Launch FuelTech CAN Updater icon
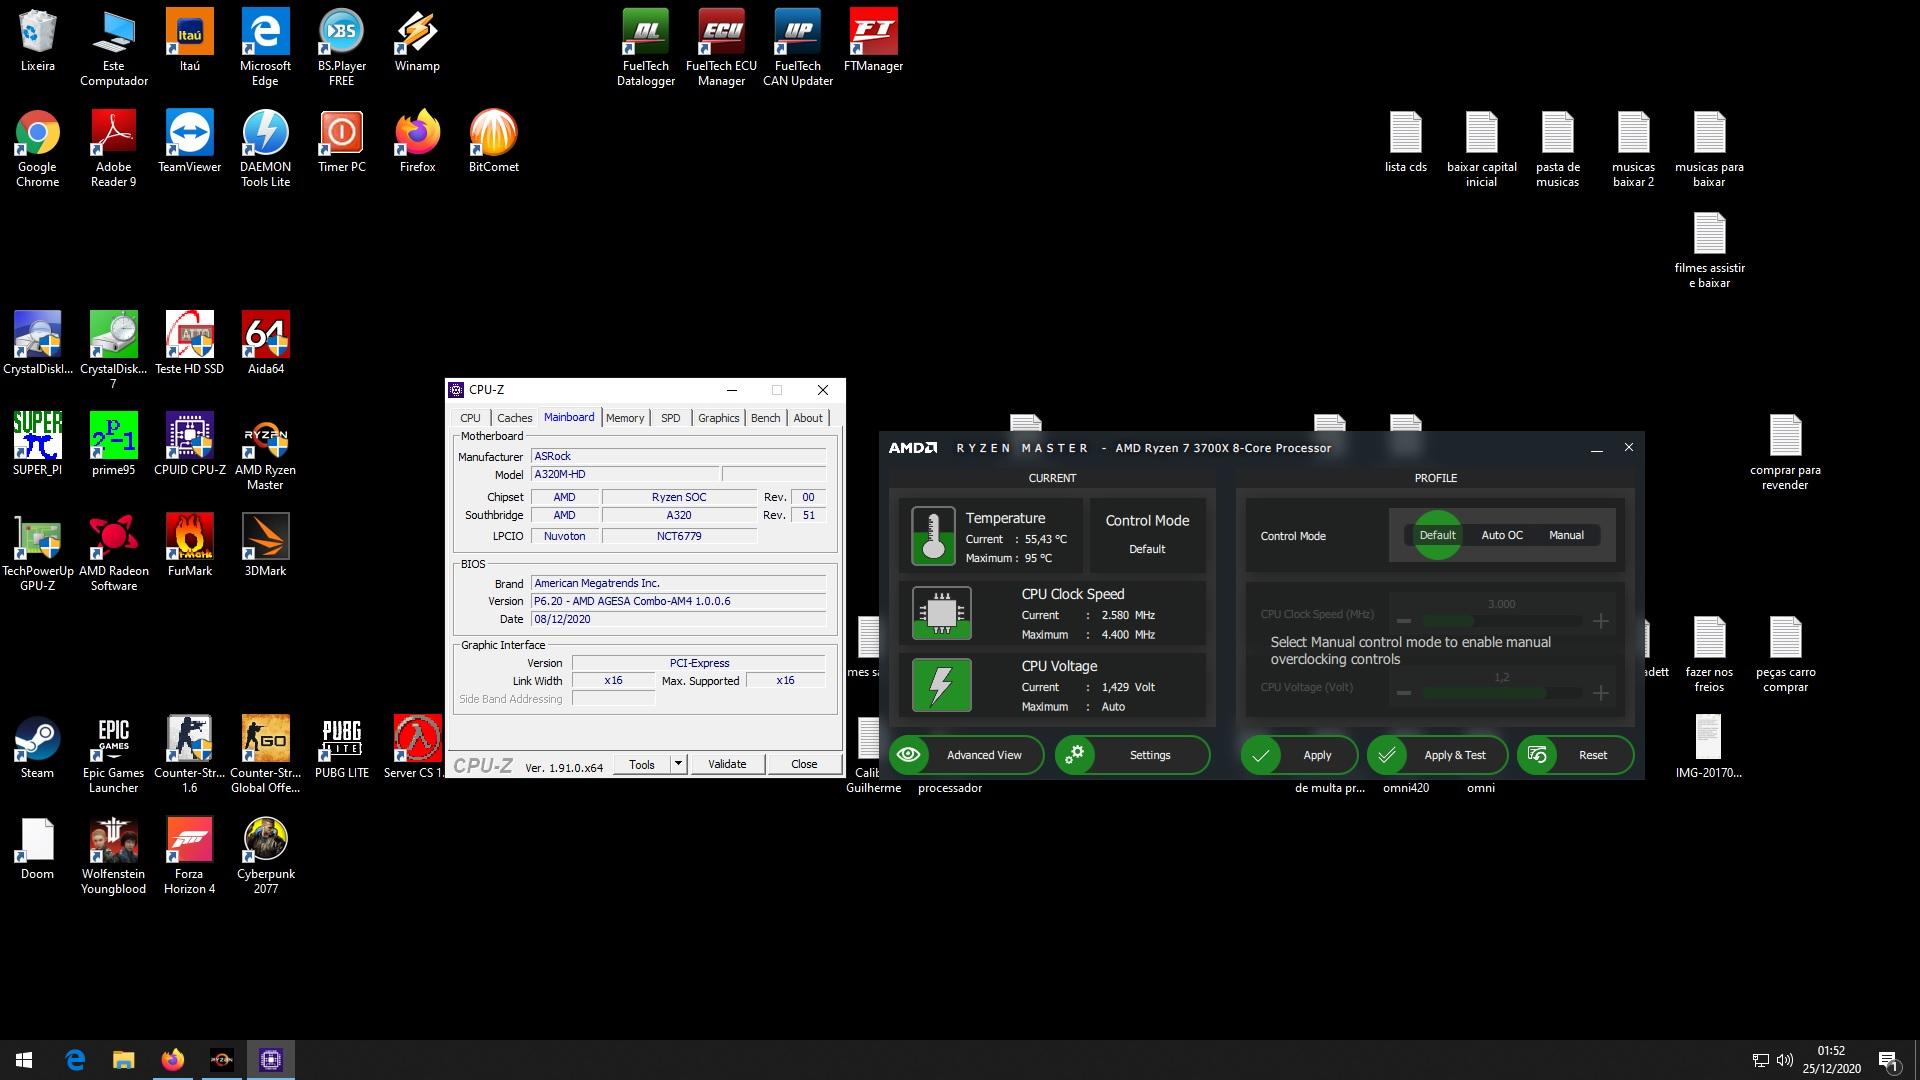The image size is (1920, 1080). (798, 47)
